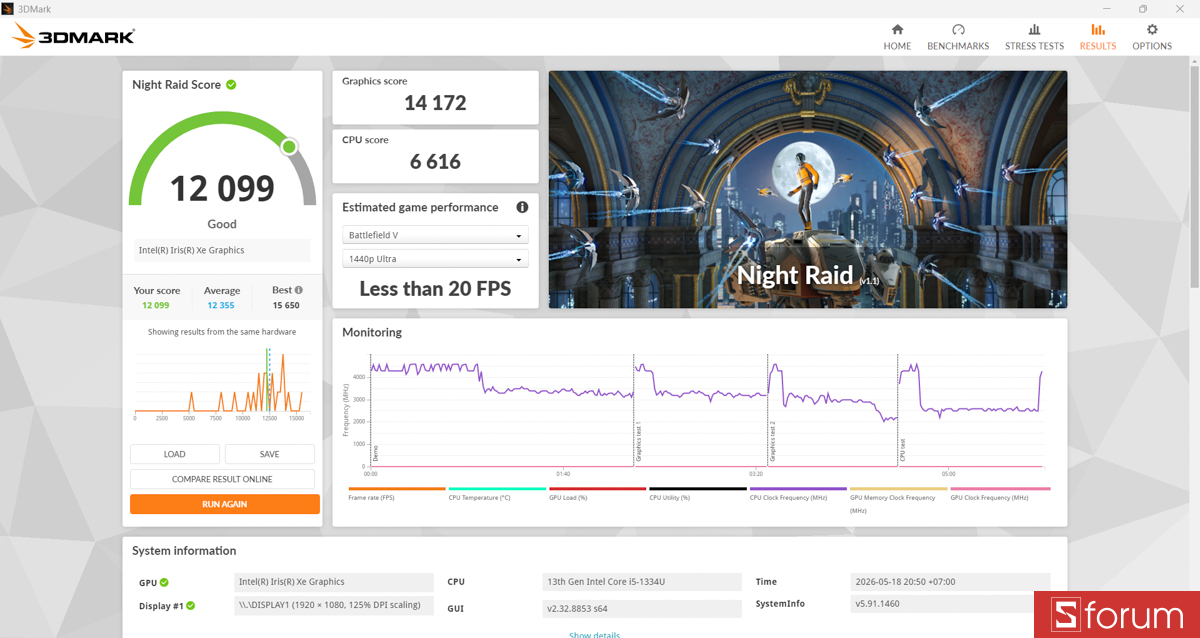Image resolution: width=1200 pixels, height=638 pixels.
Task: Click the DISPLAY1 1920 × 1080 field
Action: (335, 605)
